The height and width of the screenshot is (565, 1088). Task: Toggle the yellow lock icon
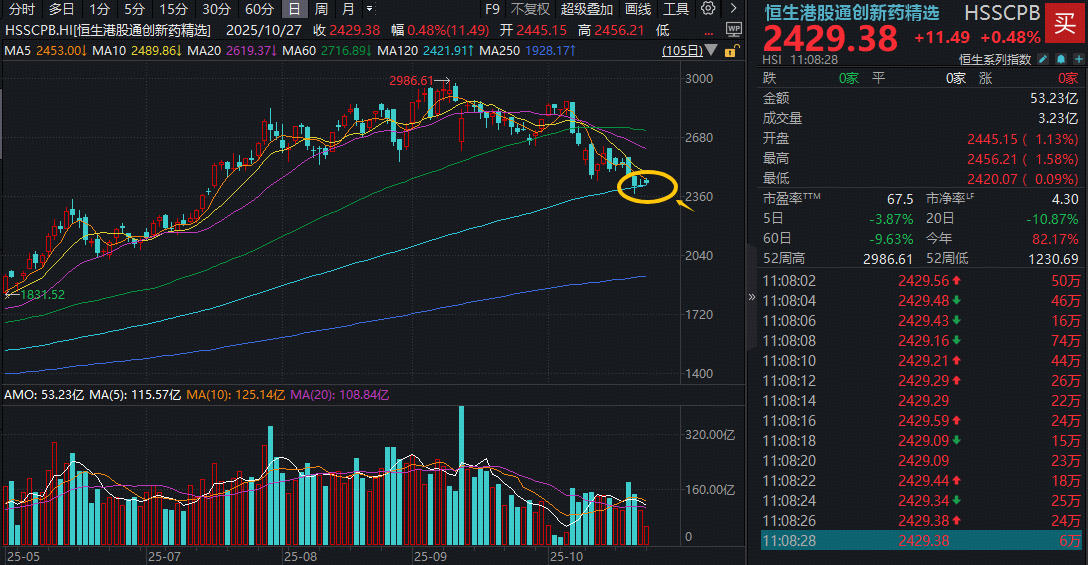point(731,51)
